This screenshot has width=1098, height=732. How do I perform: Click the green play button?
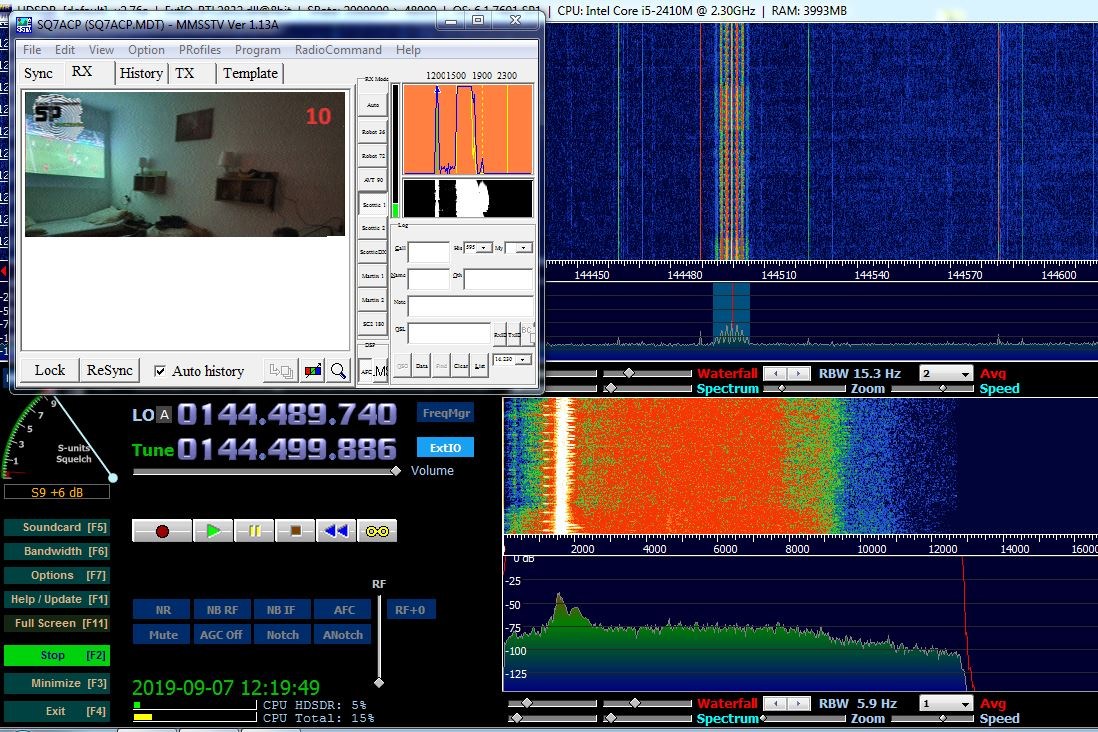coord(213,531)
